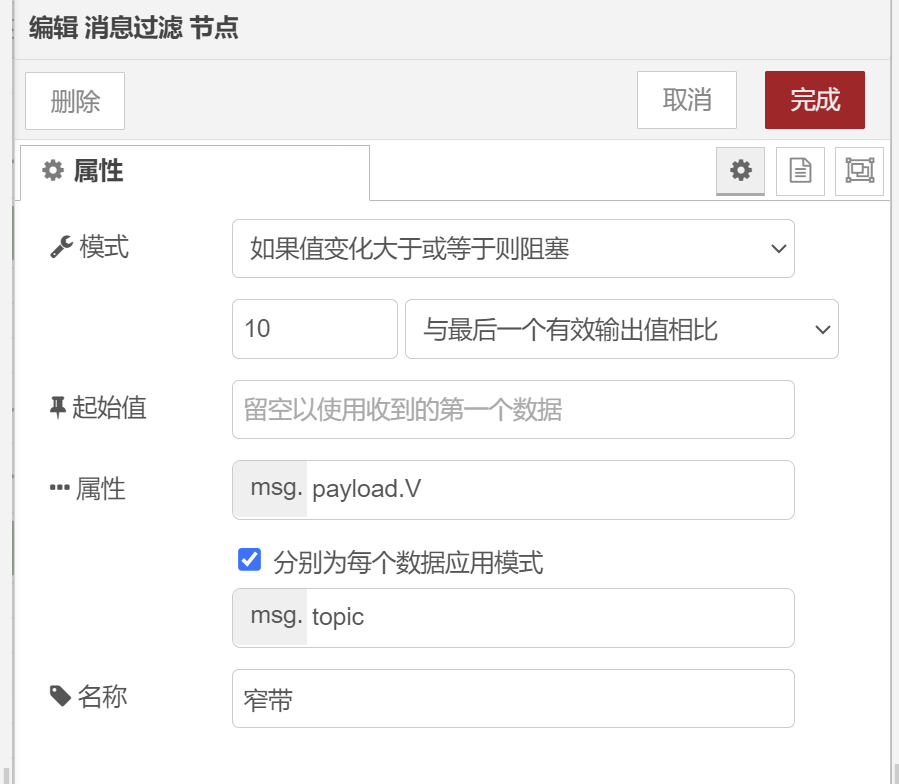
Task: Select the 属性 properties tab
Action: coord(195,172)
